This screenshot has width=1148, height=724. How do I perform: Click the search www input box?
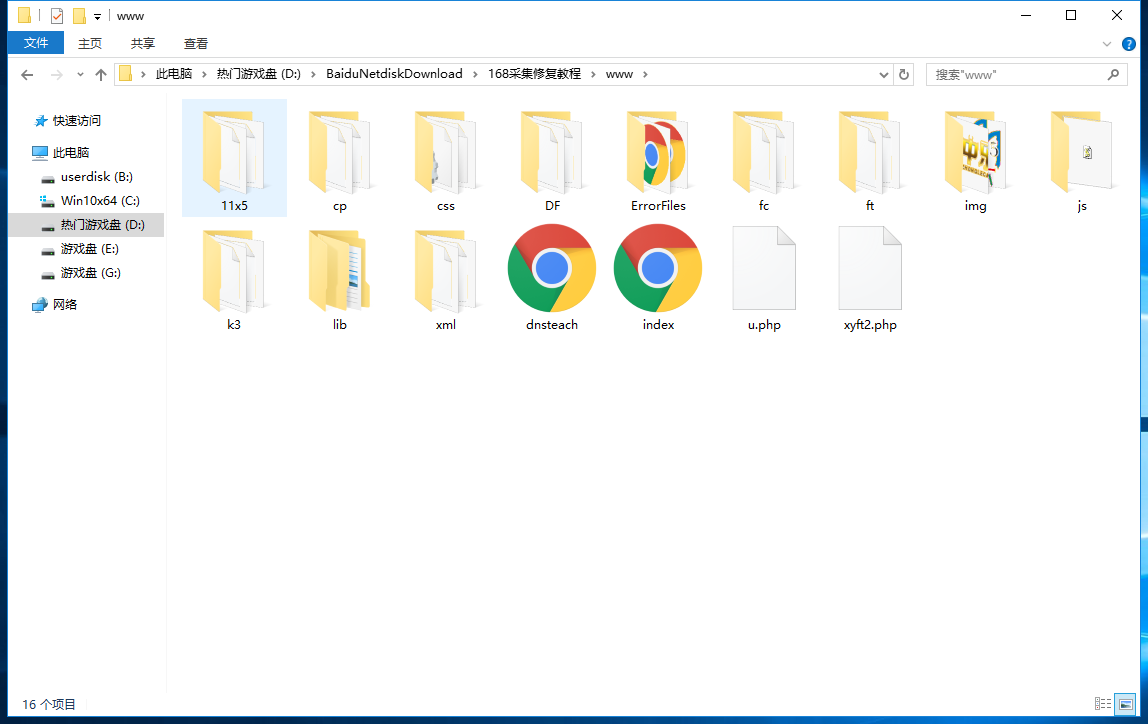click(1015, 74)
